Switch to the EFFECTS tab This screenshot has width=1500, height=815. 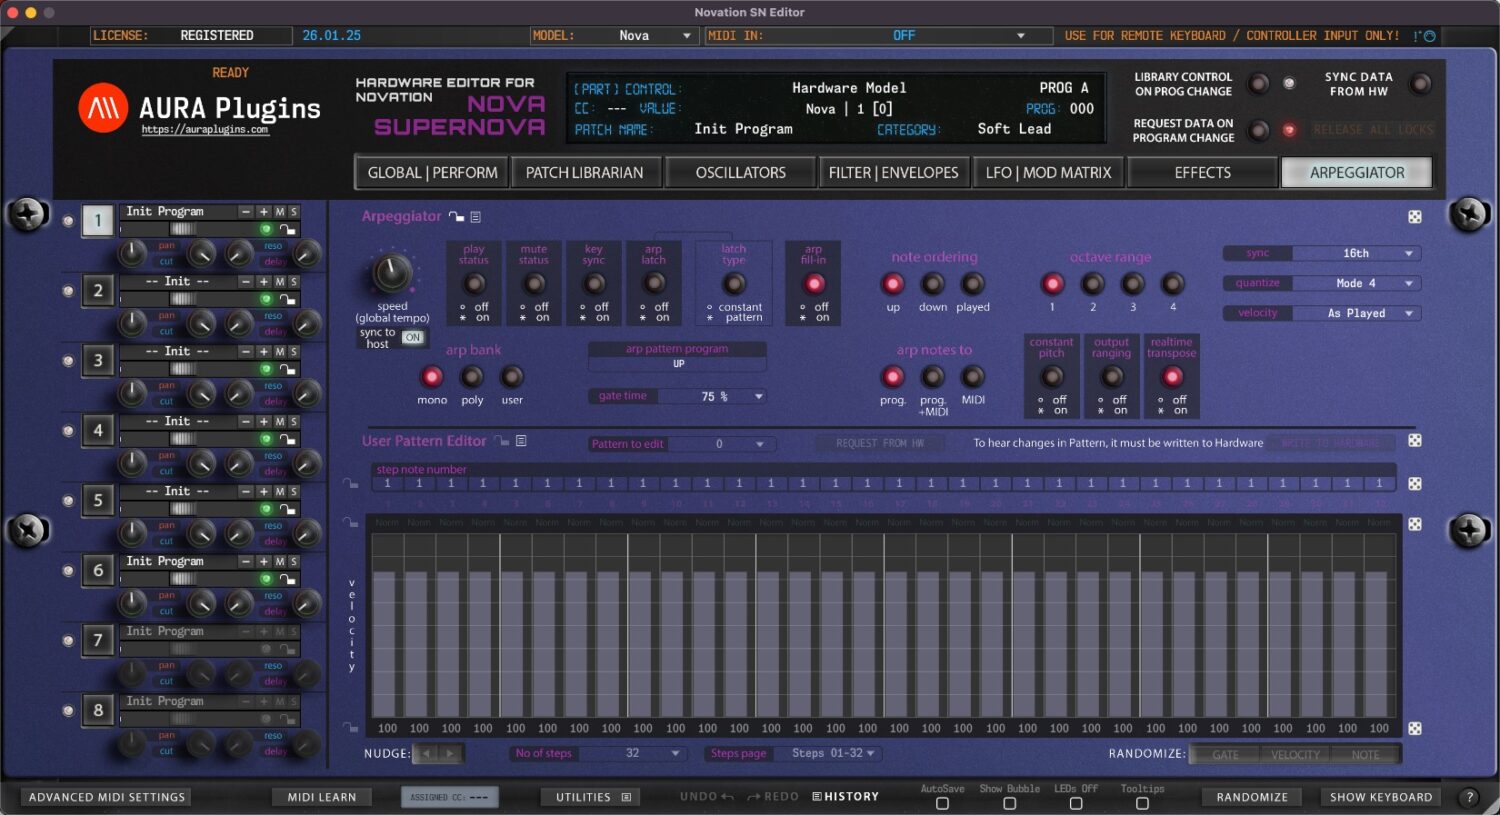(1202, 172)
